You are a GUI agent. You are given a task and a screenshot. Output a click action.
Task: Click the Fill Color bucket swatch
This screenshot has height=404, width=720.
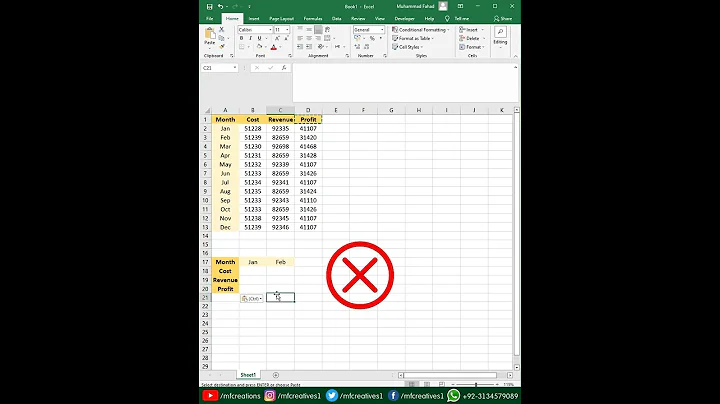259,47
